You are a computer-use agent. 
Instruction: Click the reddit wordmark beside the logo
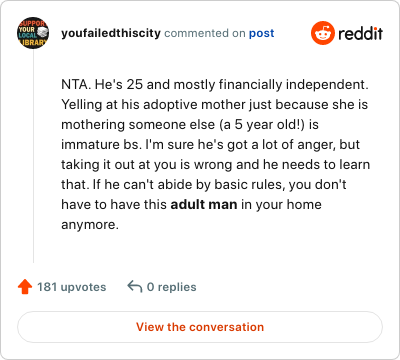coord(360,33)
